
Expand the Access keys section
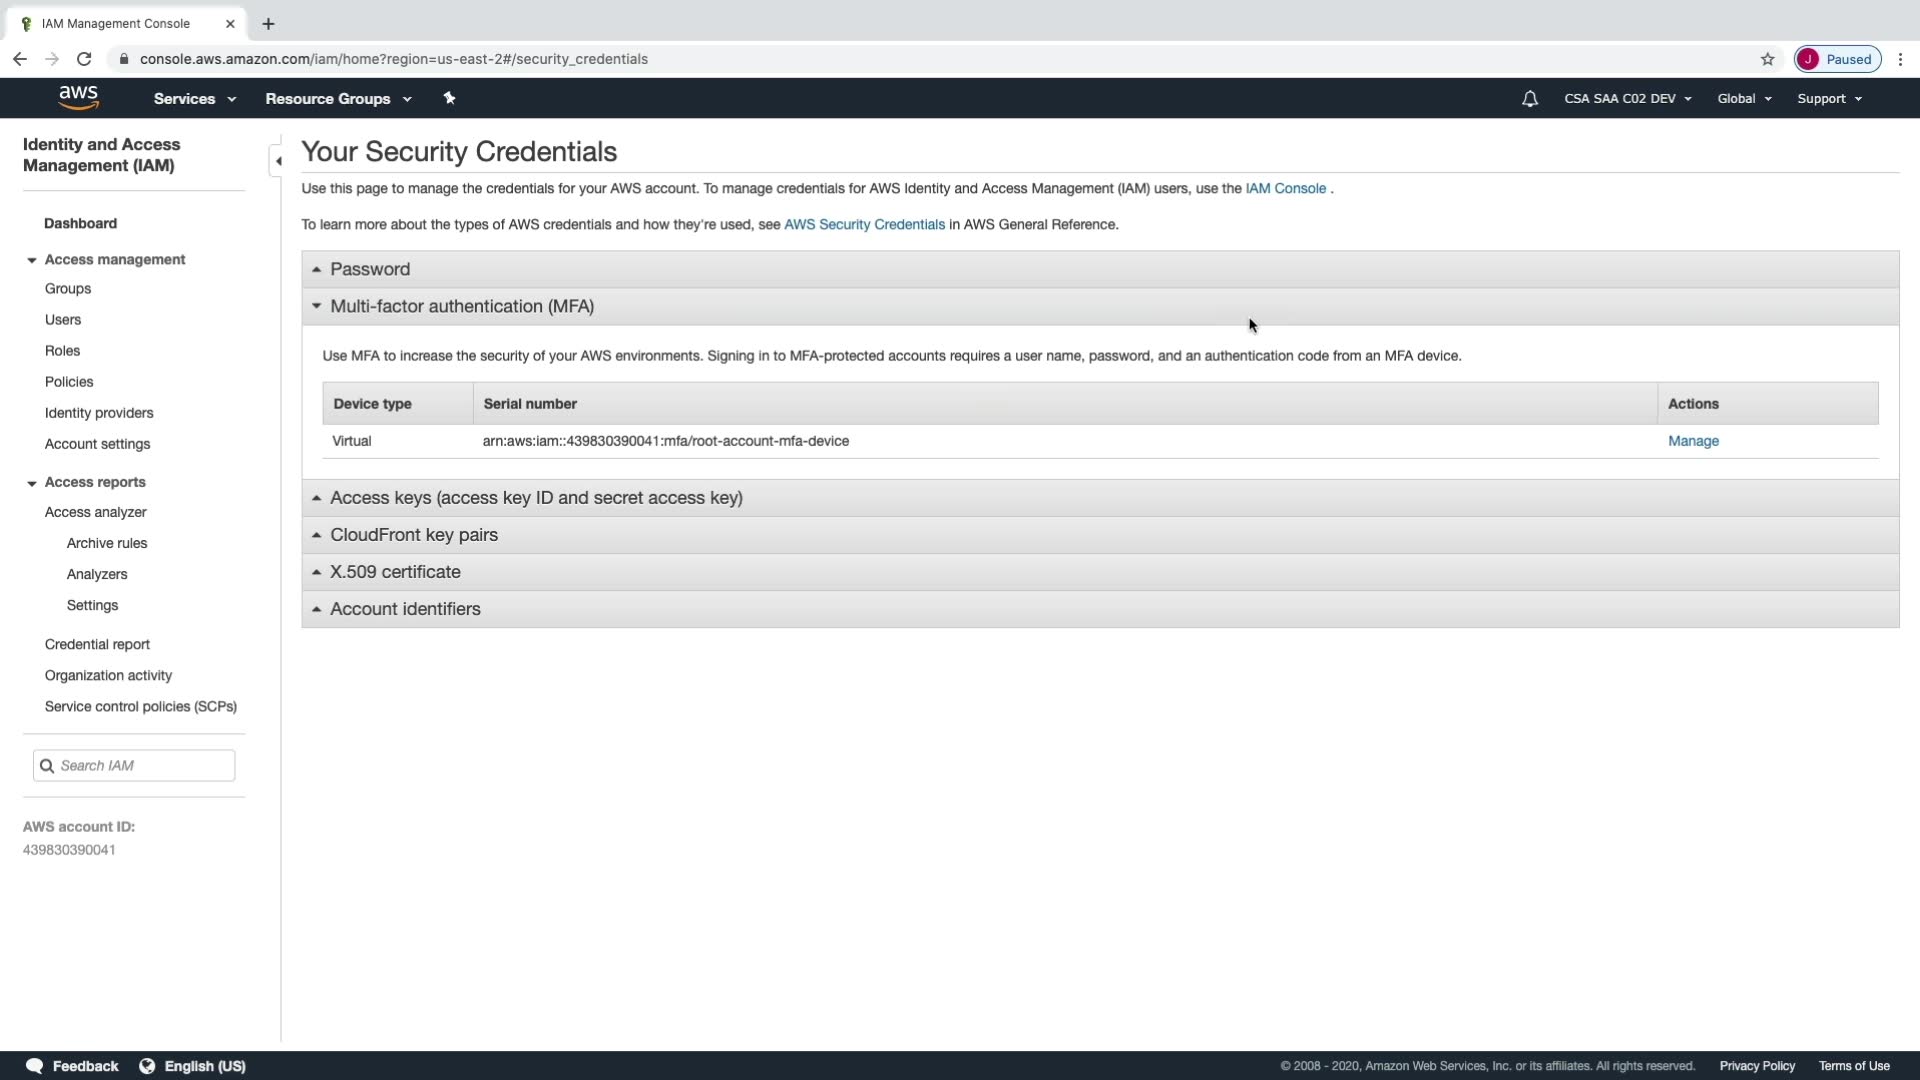pyautogui.click(x=535, y=498)
